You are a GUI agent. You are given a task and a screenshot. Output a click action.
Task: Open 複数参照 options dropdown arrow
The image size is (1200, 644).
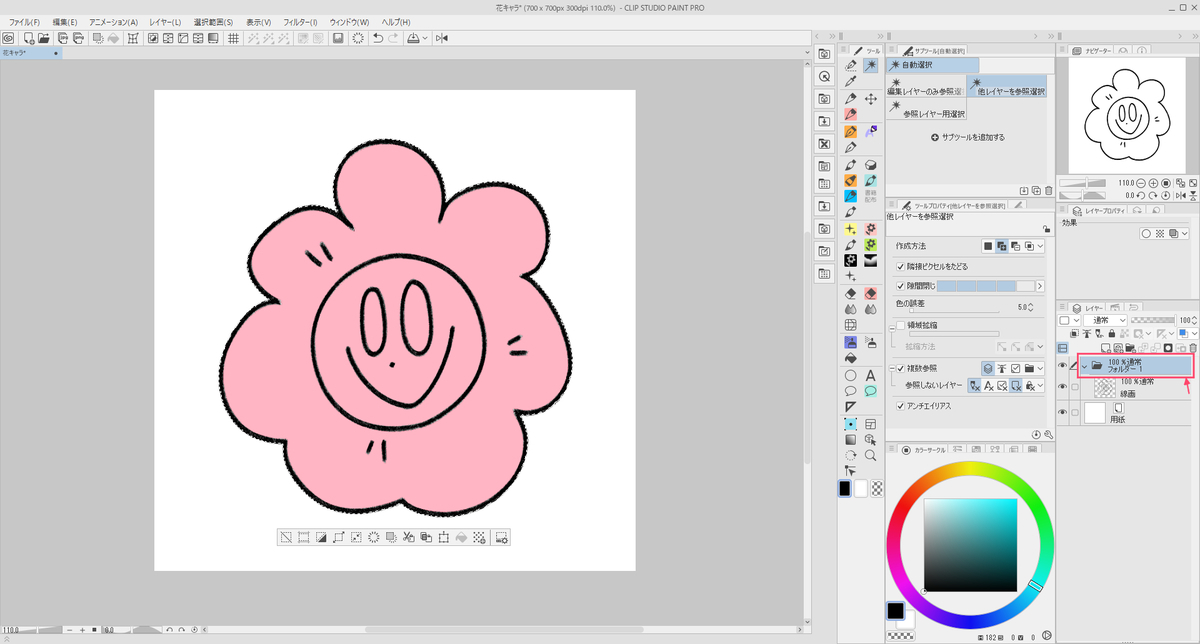1040,368
